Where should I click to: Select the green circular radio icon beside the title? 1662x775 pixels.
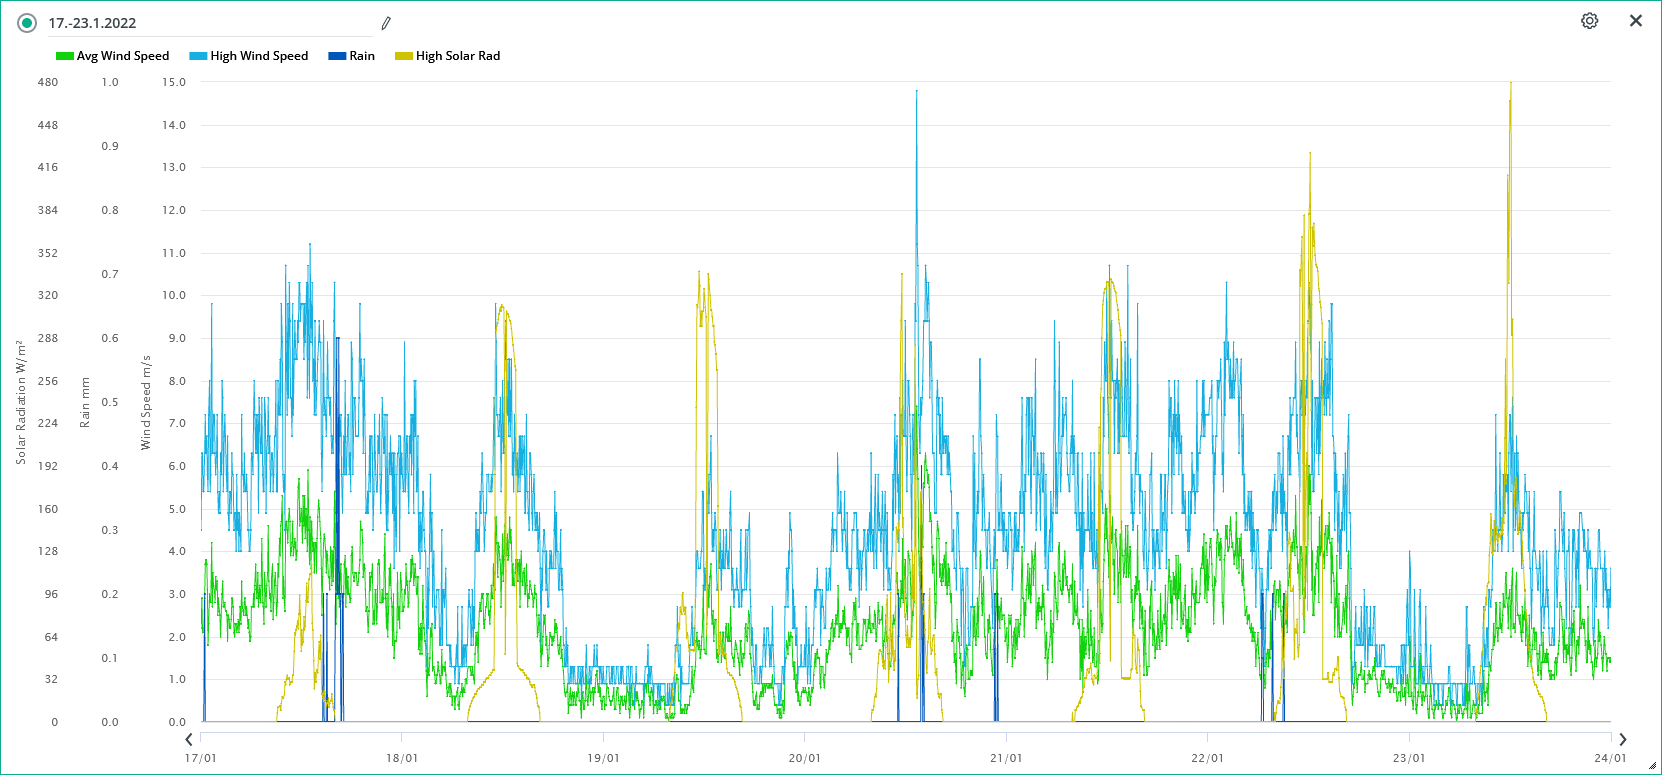click(27, 23)
